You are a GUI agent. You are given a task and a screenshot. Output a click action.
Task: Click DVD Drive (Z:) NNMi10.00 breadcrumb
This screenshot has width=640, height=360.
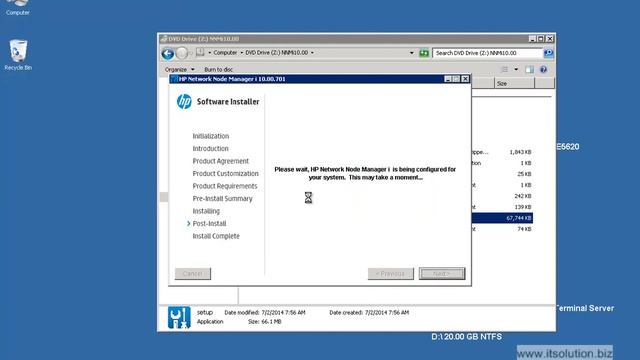pos(276,53)
